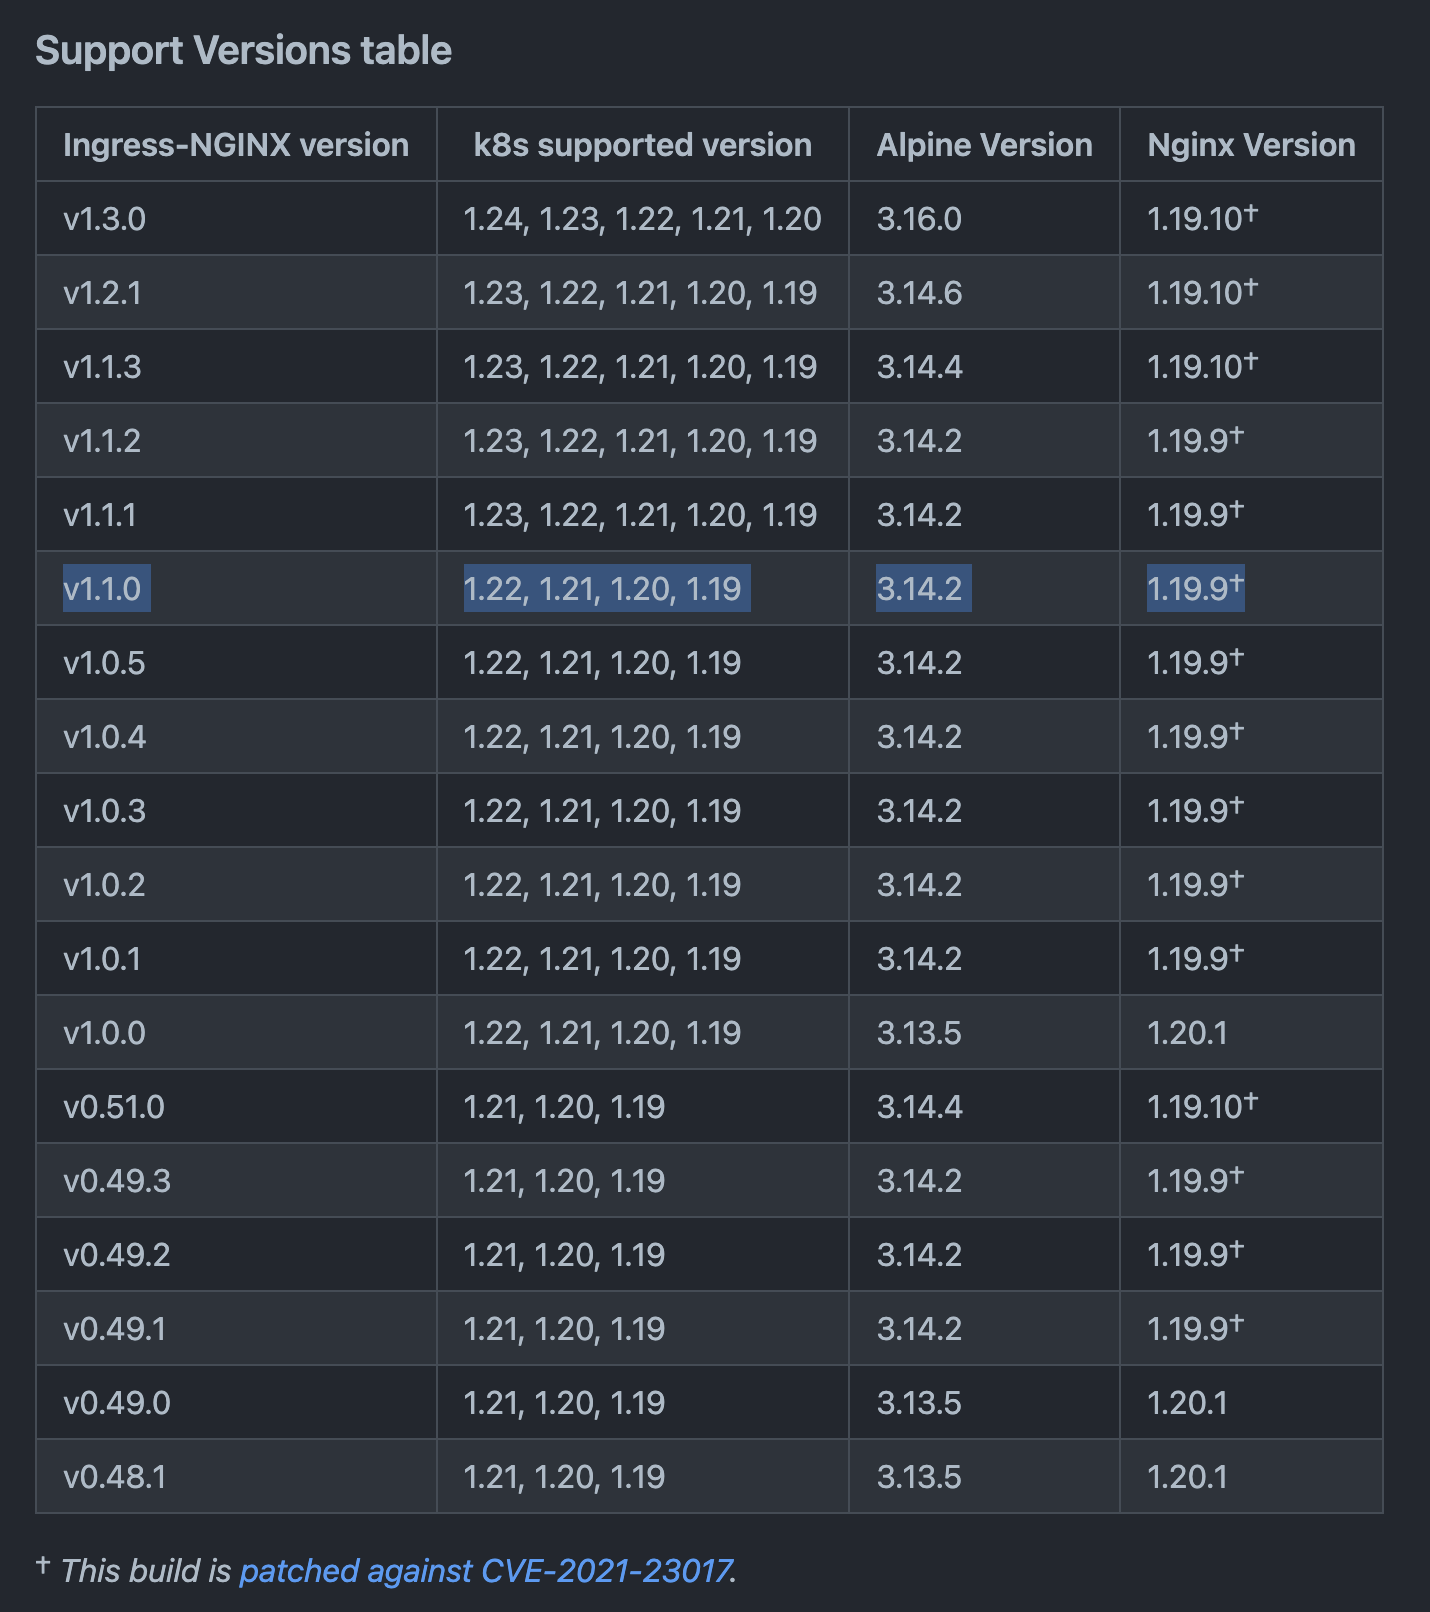Open the patched against CVE-2021-23017 link

[487, 1570]
